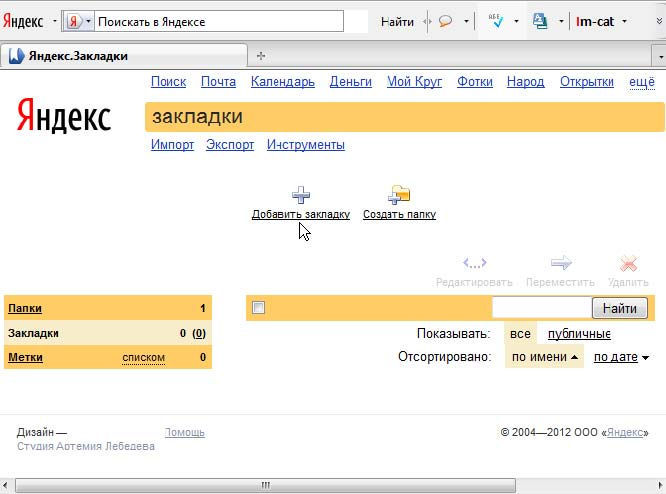Viewport: 666px width, 494px height.
Task: Expand the search engine selector arrow
Action: tap(88, 21)
